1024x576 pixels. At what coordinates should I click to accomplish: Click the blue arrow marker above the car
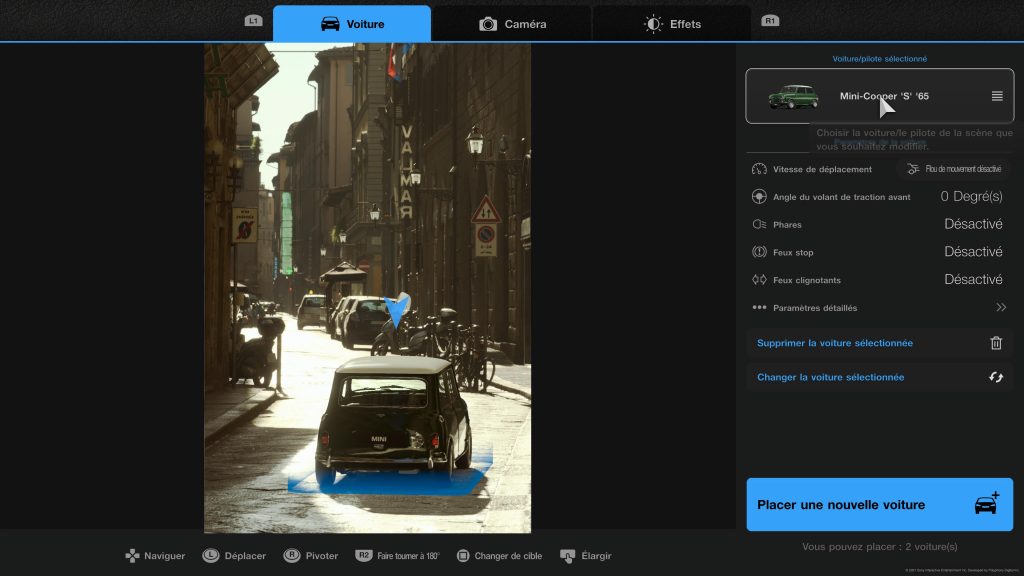(x=397, y=311)
